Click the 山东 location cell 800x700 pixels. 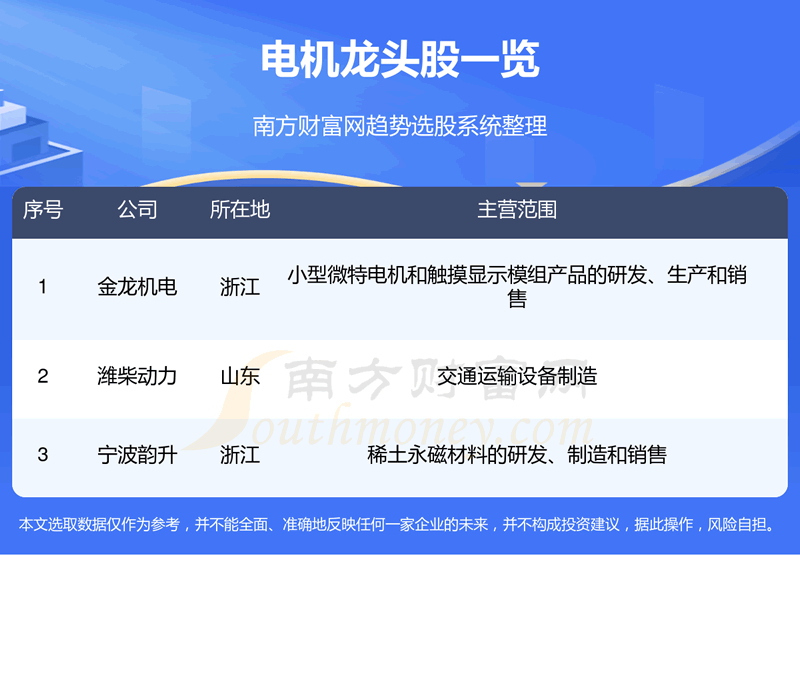[x=240, y=376]
